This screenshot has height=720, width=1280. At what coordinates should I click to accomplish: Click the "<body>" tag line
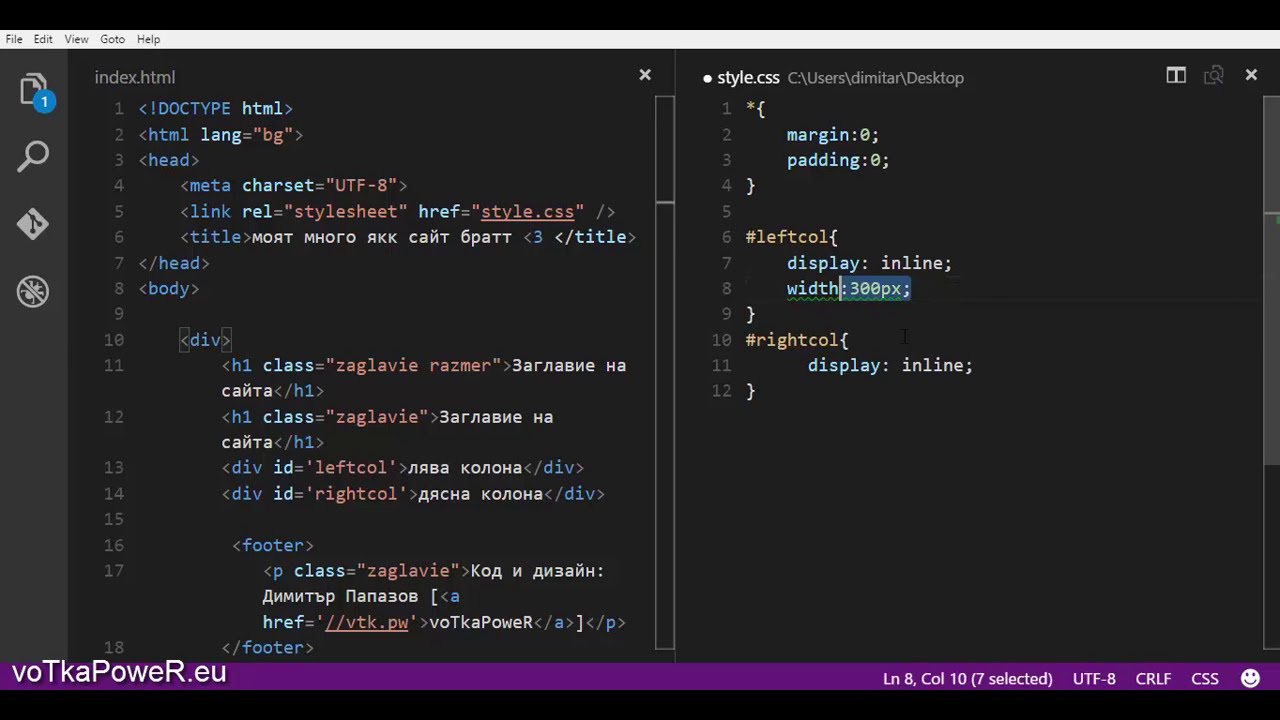pyautogui.click(x=169, y=288)
